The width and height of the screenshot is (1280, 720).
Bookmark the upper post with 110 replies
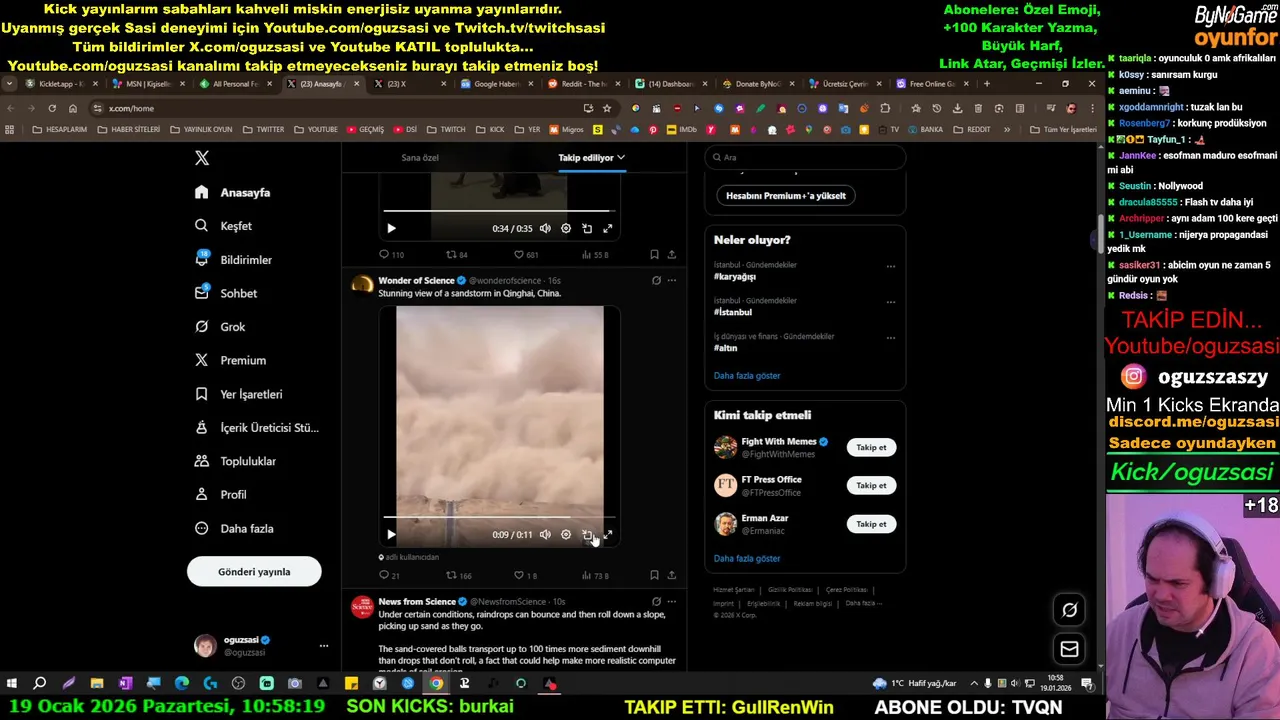pos(654,255)
